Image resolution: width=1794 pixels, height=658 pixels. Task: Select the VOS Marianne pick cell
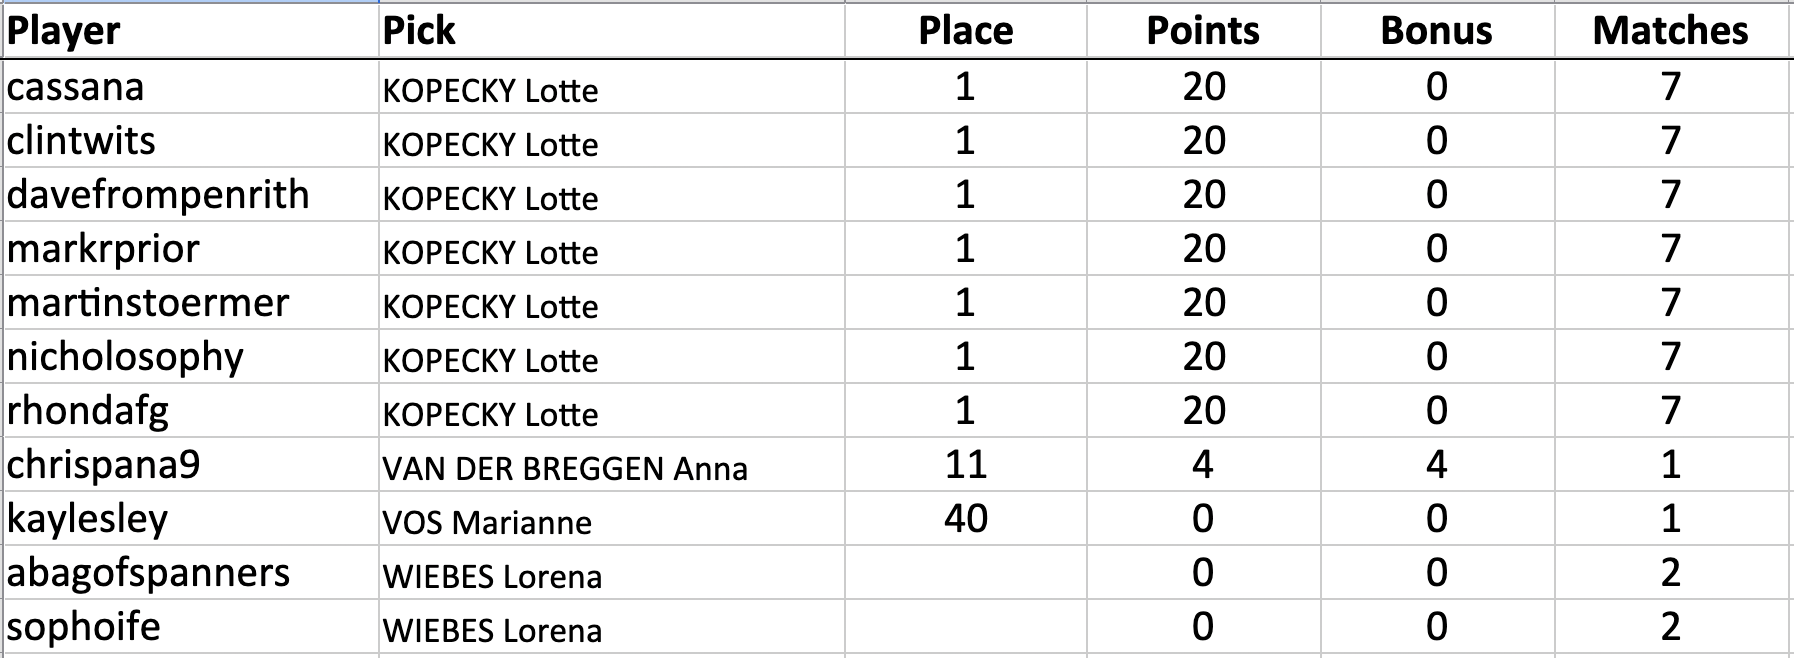click(x=612, y=519)
